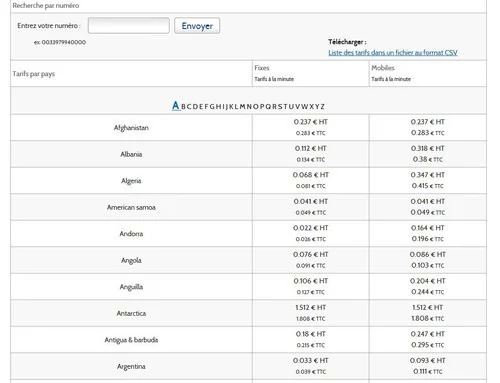Click the Mobiles column header
The height and width of the screenshot is (383, 500).
point(383,68)
